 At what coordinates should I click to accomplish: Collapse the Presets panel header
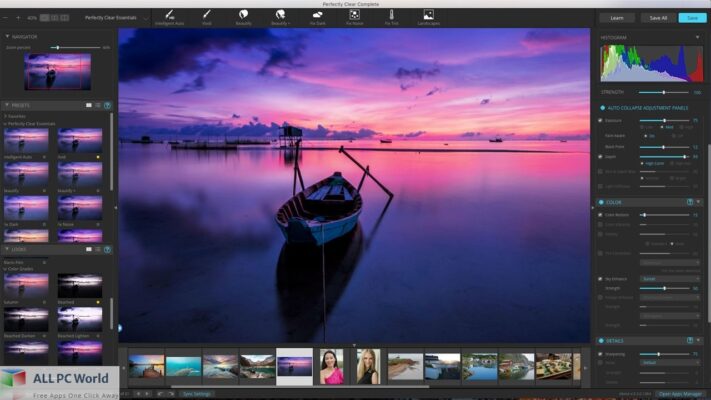6,104
